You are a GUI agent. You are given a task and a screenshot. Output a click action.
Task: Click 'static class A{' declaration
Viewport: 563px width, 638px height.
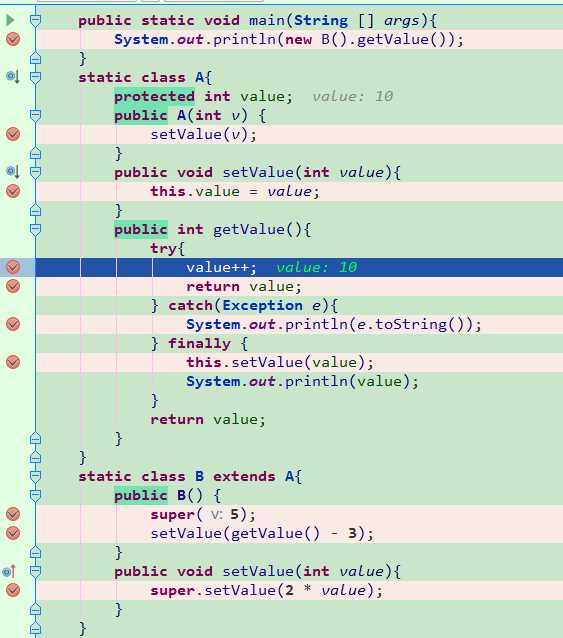145,77
